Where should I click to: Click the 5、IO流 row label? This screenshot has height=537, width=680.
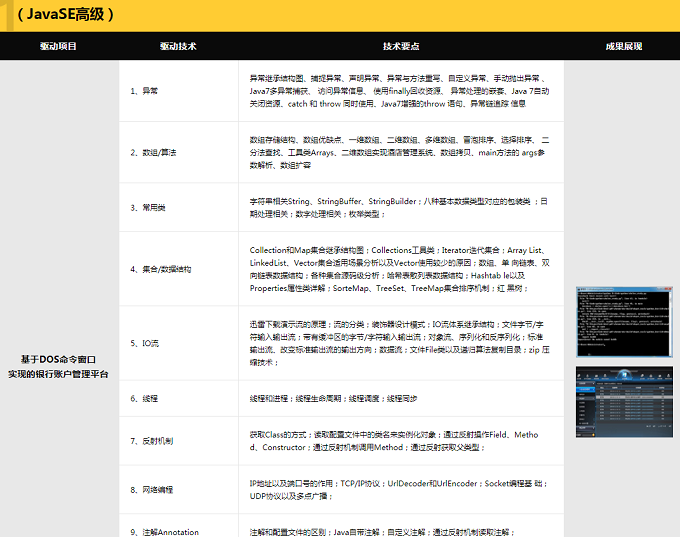(145, 343)
